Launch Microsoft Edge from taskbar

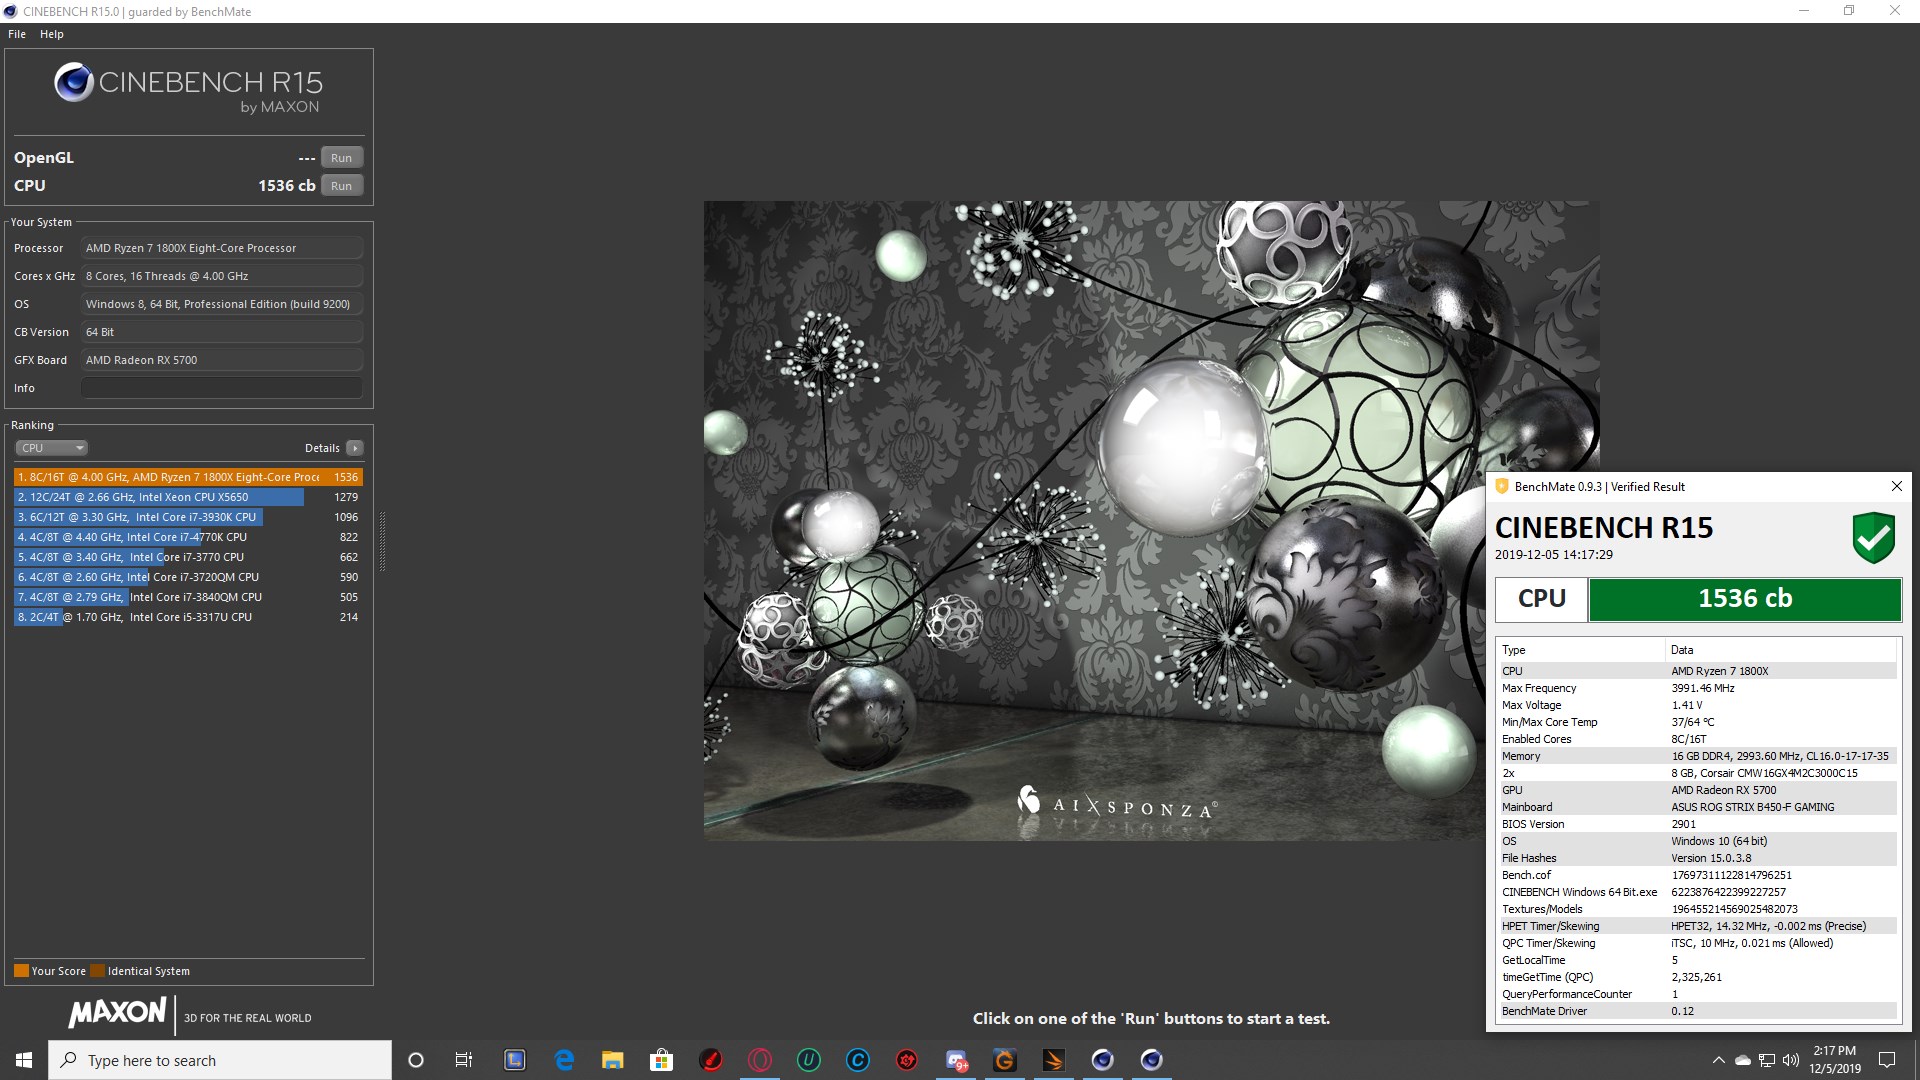click(x=564, y=1060)
